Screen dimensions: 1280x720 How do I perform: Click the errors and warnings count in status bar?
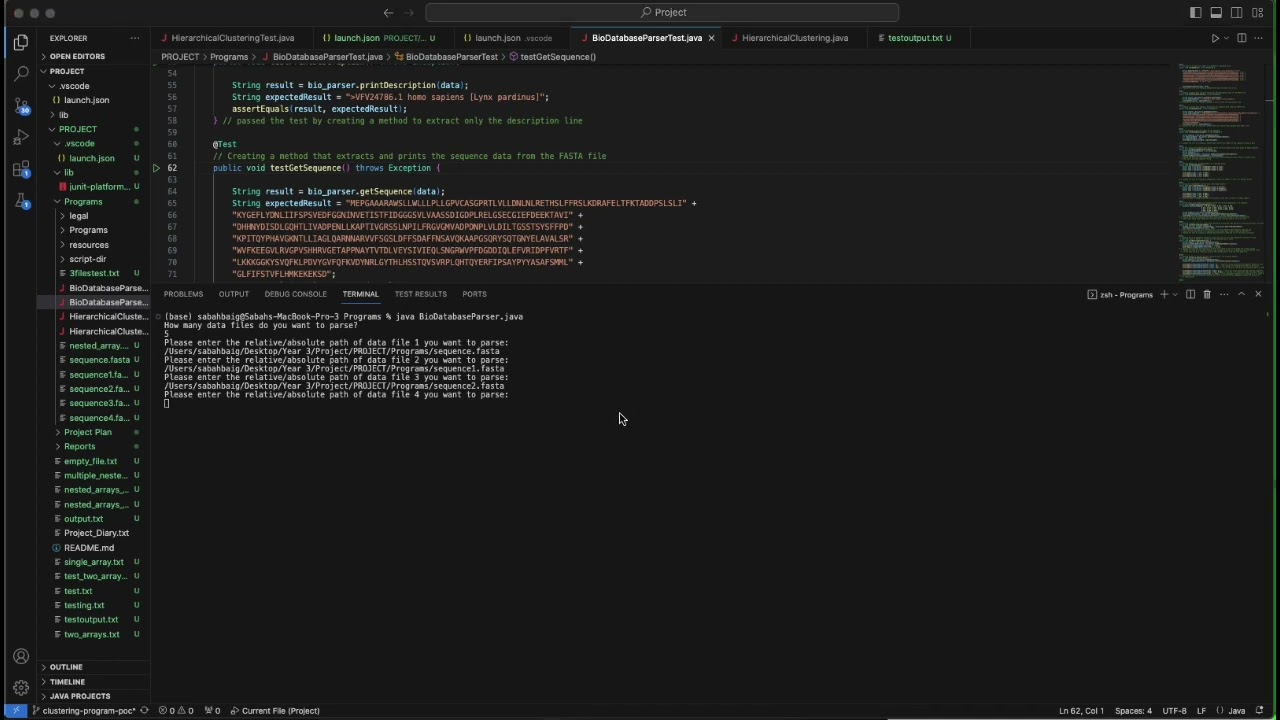click(176, 711)
